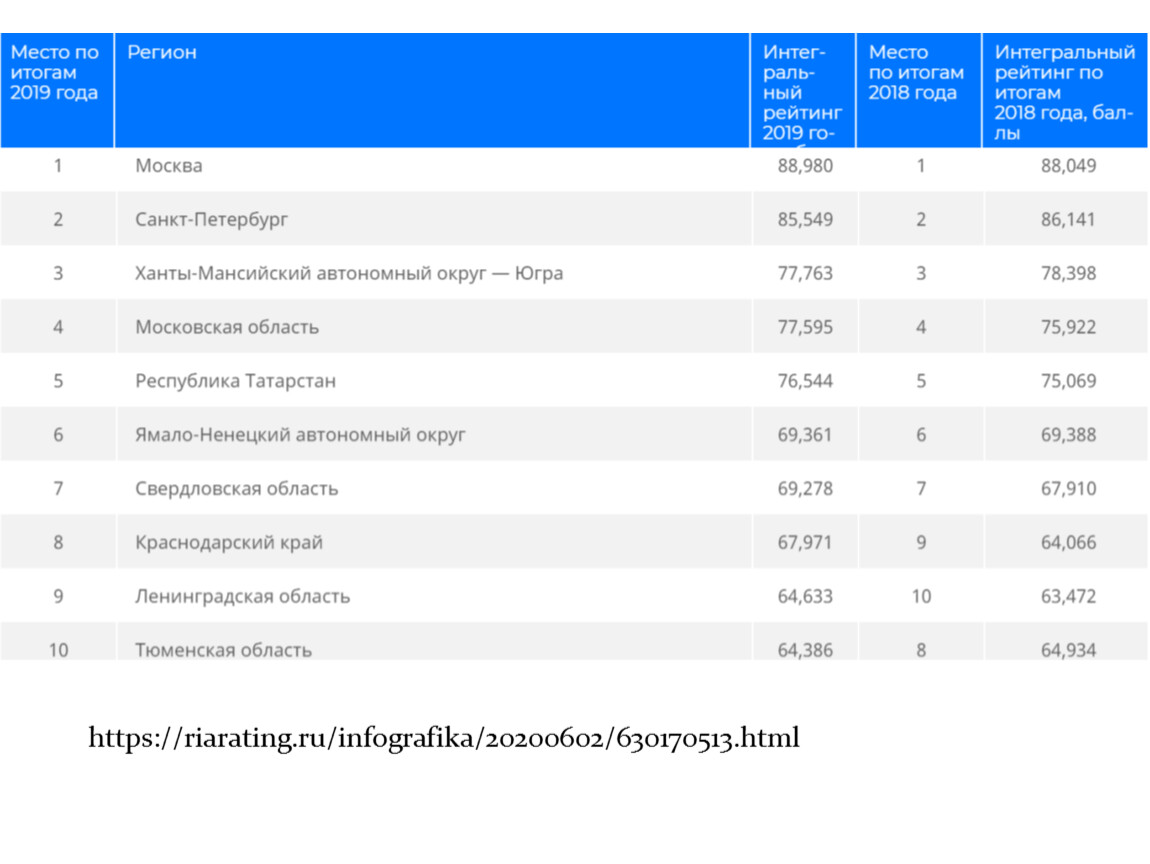Click 2018 place '9' in Краснодарский край row
The image size is (1150, 864).
tap(921, 543)
